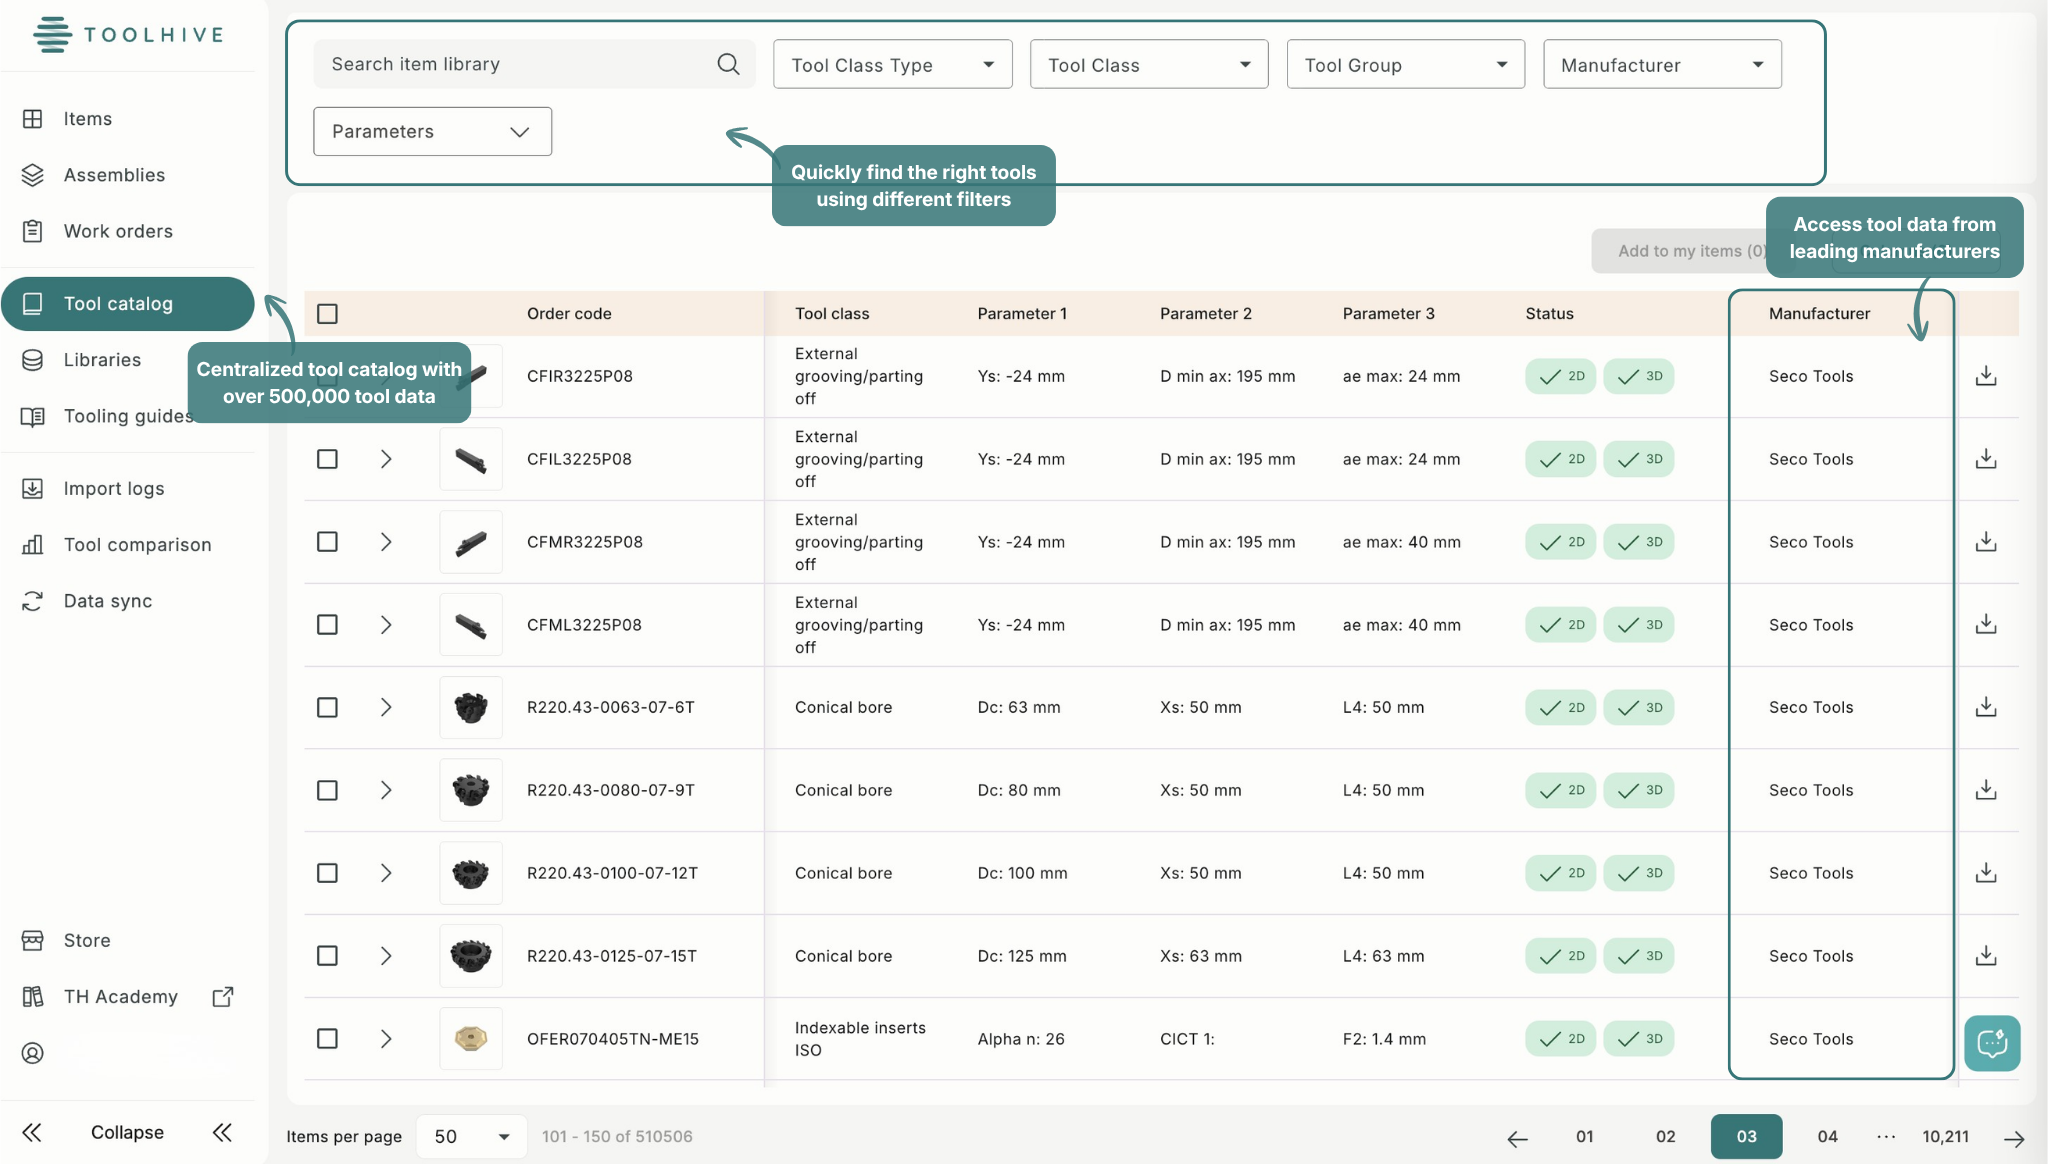This screenshot has height=1164, width=2048.
Task: Download the CFMR3225P08 tool data
Action: click(1986, 542)
